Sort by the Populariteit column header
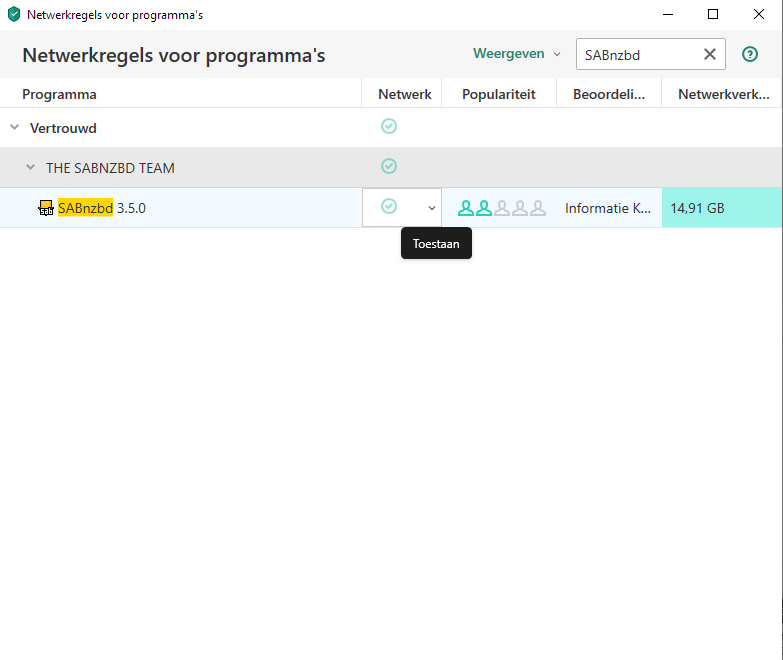The width and height of the screenshot is (783, 660). 498,94
